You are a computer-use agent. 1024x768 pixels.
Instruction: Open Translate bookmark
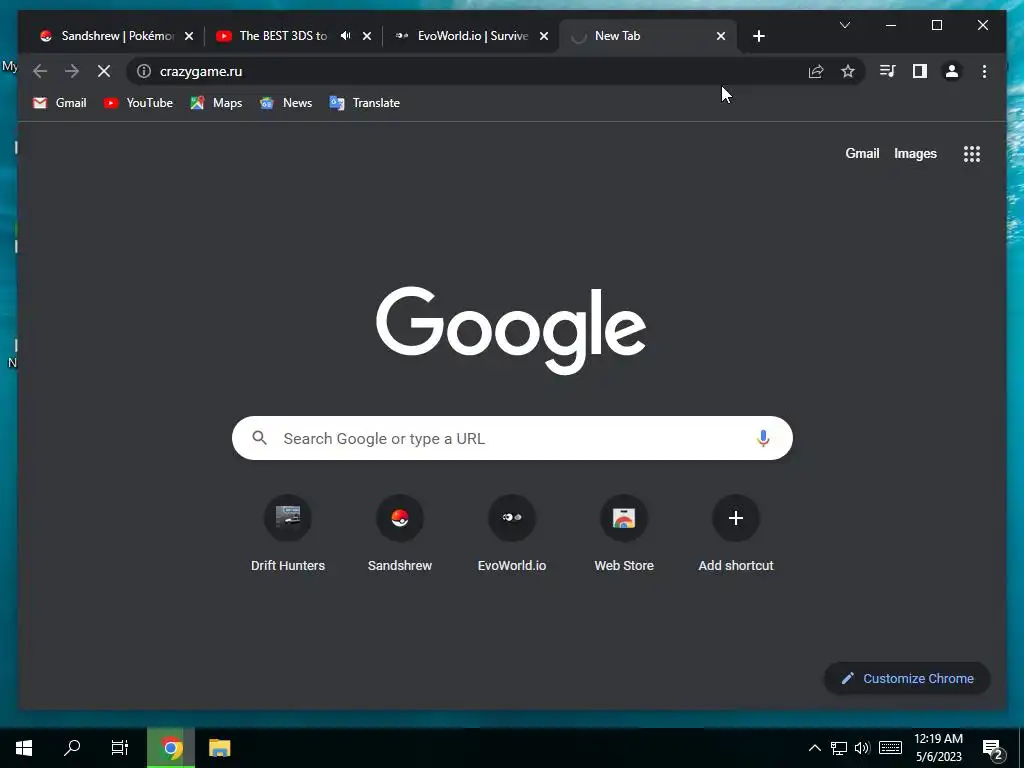[x=364, y=103]
